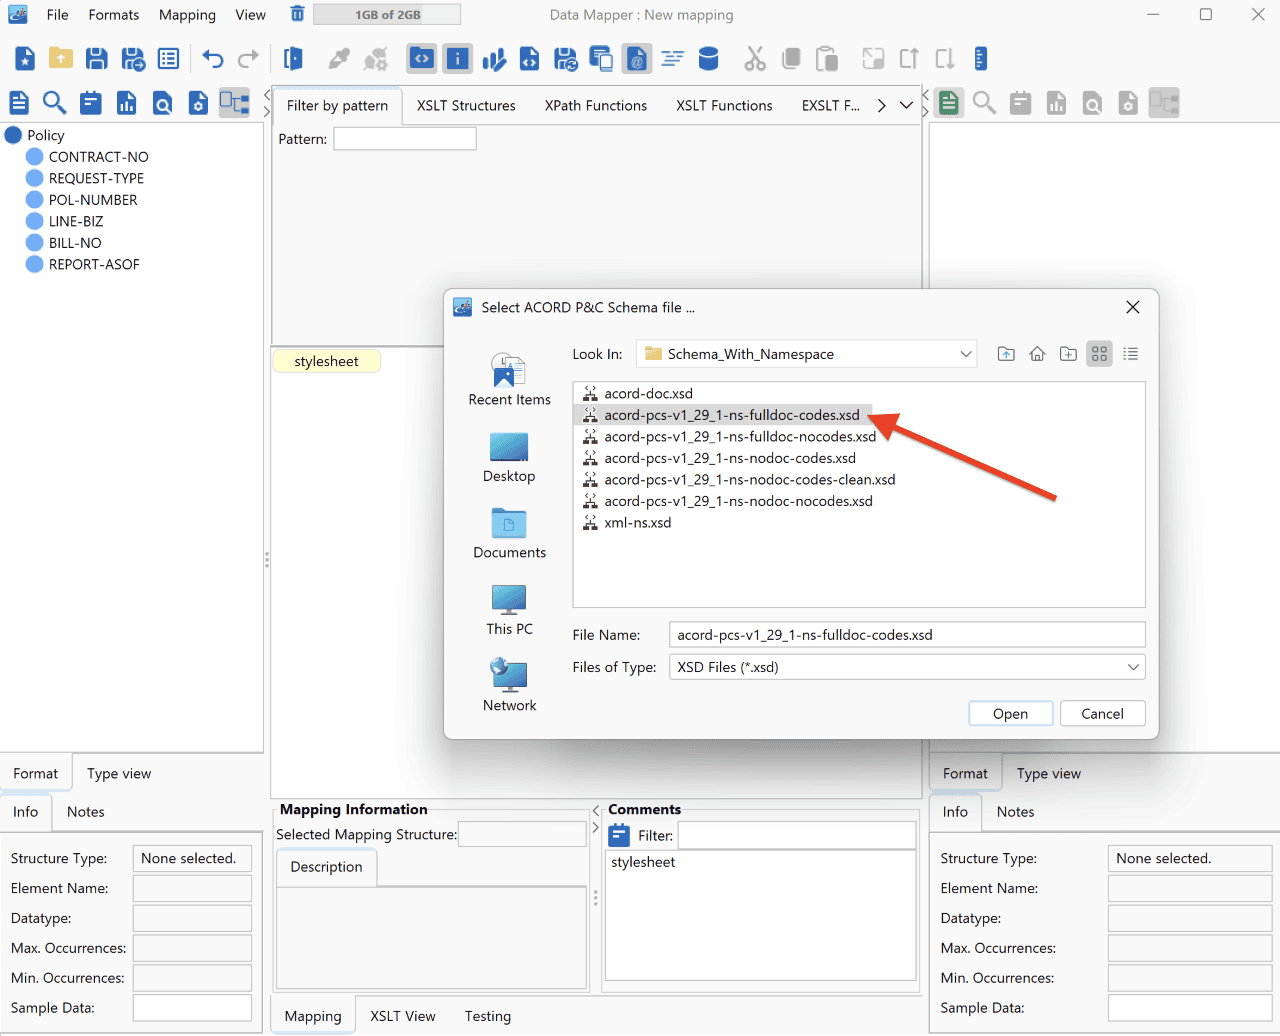Click the list form icon in main toolbar
Viewport: 1280px width, 1036px height.
[x=169, y=59]
